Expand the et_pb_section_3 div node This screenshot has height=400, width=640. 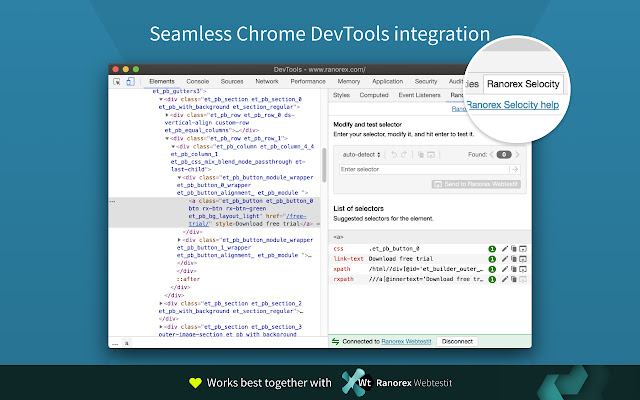point(161,327)
